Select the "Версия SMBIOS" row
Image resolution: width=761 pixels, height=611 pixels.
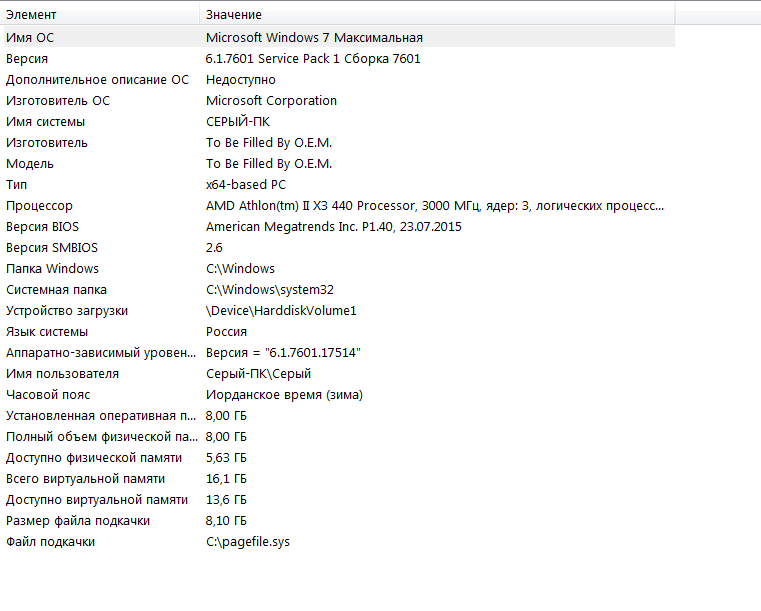coord(52,247)
